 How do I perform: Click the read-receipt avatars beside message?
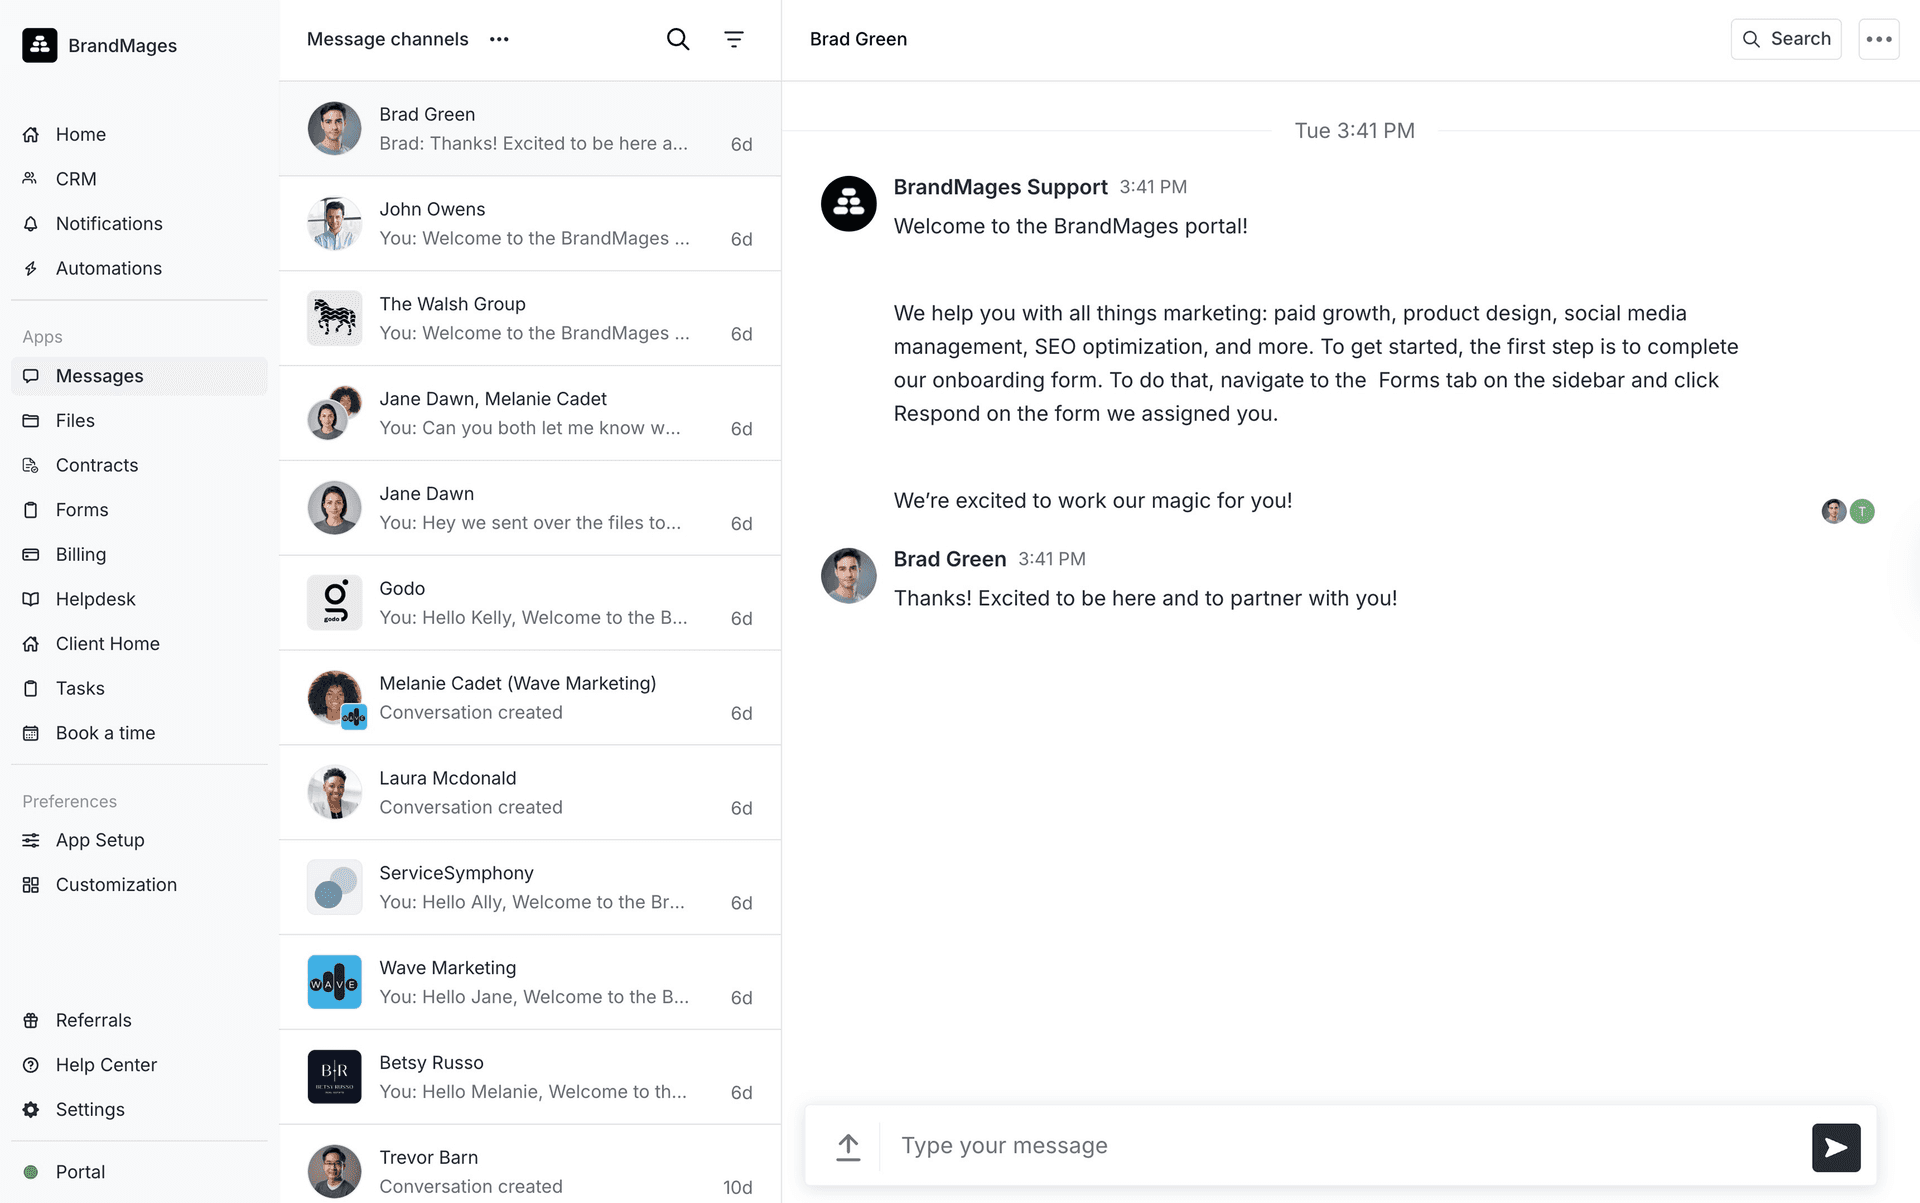coord(1847,511)
